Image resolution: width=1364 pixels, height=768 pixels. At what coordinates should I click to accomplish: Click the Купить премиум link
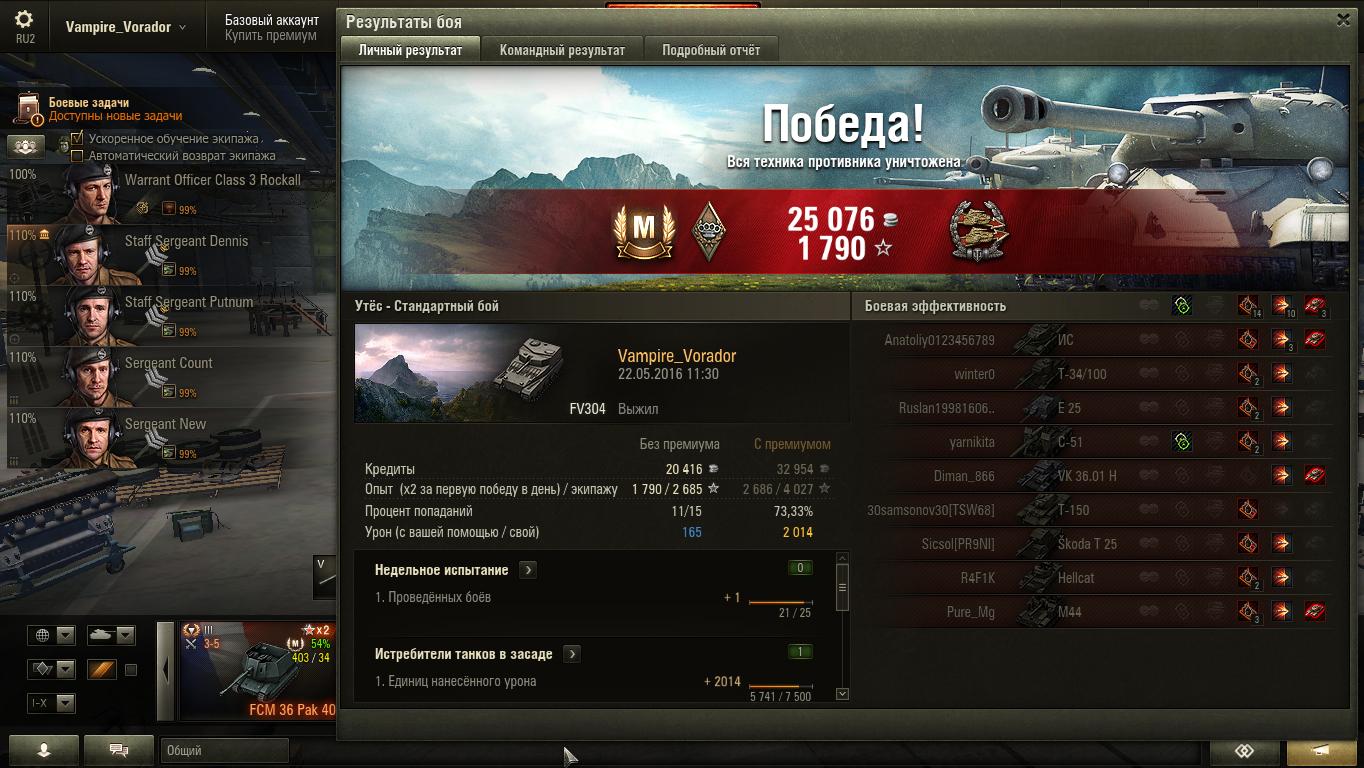coord(270,35)
